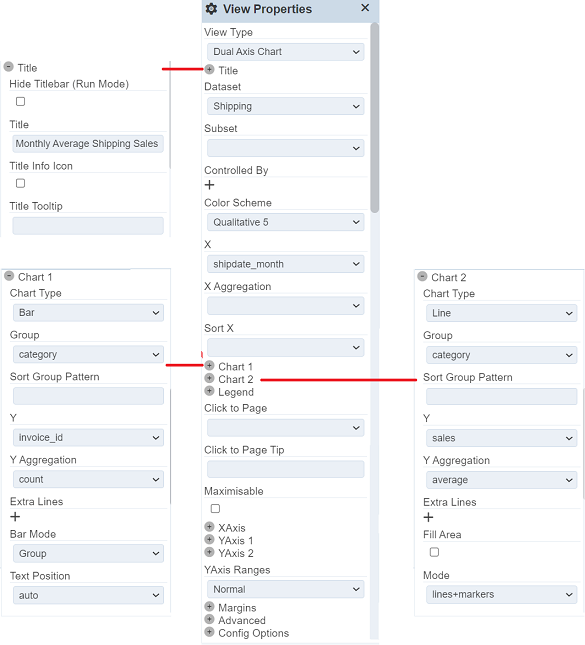Screen dimensions: 585x645
Task: Add Extra Lines in the Chart 1 panel
Action: point(15,517)
